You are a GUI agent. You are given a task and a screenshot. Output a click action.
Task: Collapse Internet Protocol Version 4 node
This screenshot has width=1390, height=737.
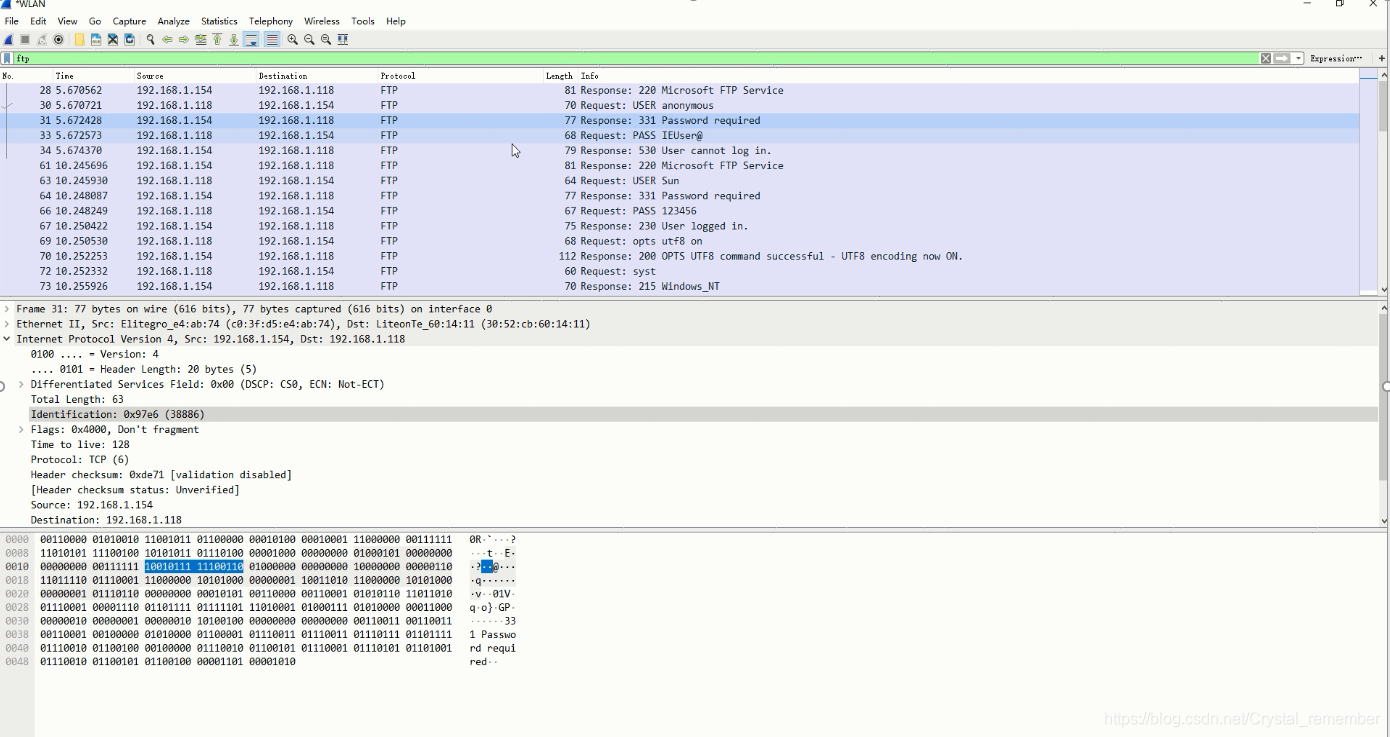[7, 339]
